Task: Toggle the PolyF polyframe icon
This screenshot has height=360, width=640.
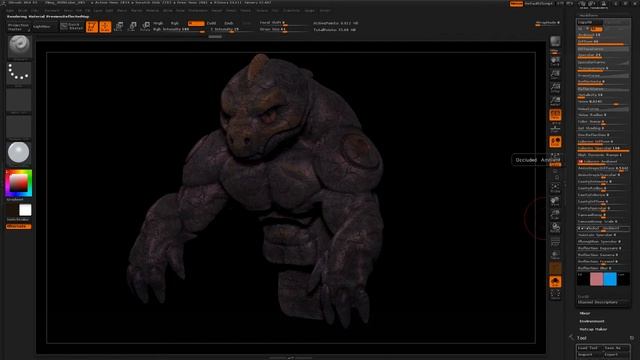Action: [x=555, y=242]
